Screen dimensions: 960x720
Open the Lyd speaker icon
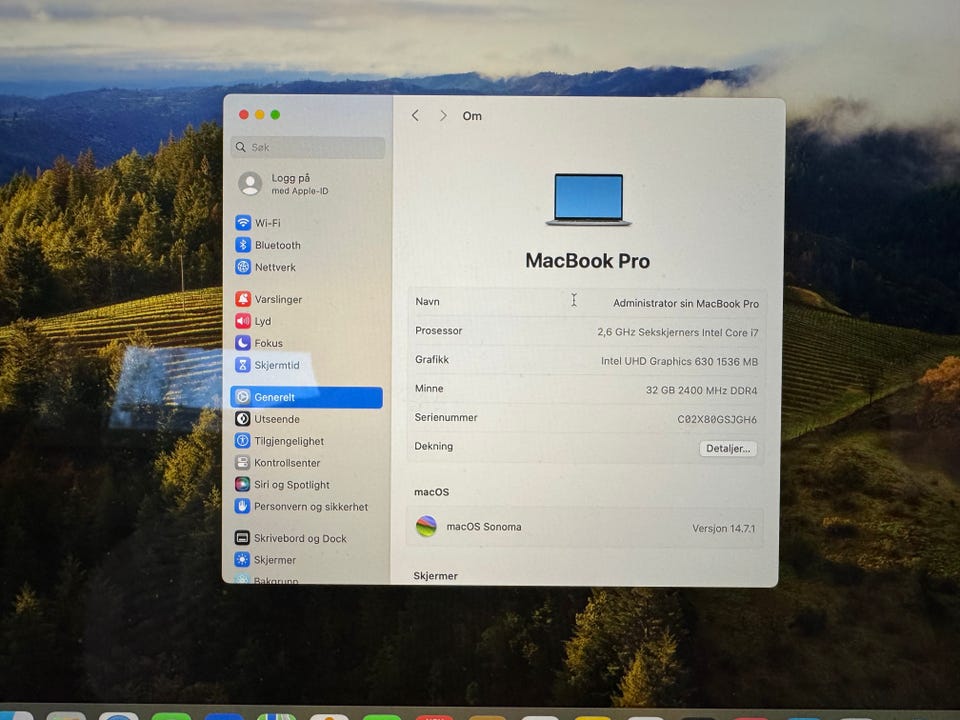(x=243, y=321)
